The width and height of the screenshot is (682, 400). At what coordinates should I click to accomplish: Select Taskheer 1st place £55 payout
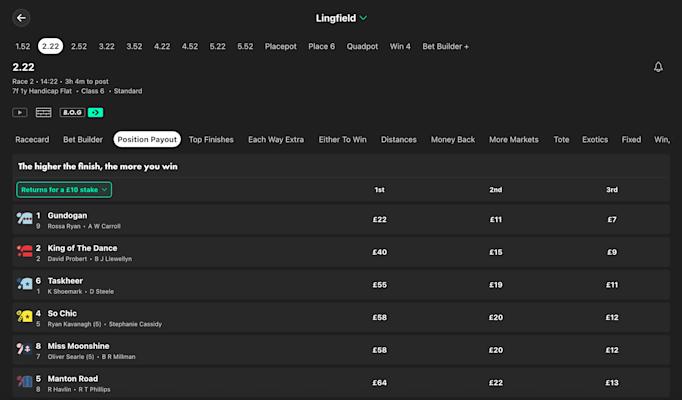(x=379, y=285)
